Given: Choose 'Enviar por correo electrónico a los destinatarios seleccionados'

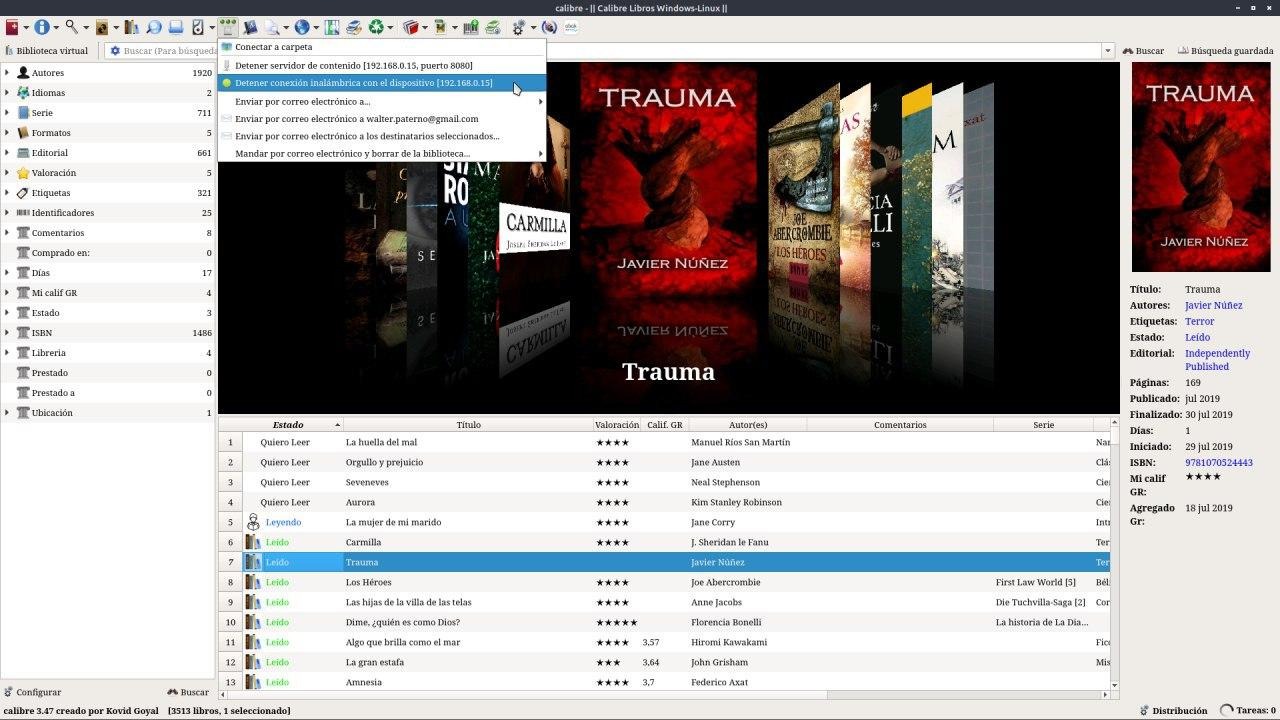Looking at the screenshot, I should click(382, 136).
